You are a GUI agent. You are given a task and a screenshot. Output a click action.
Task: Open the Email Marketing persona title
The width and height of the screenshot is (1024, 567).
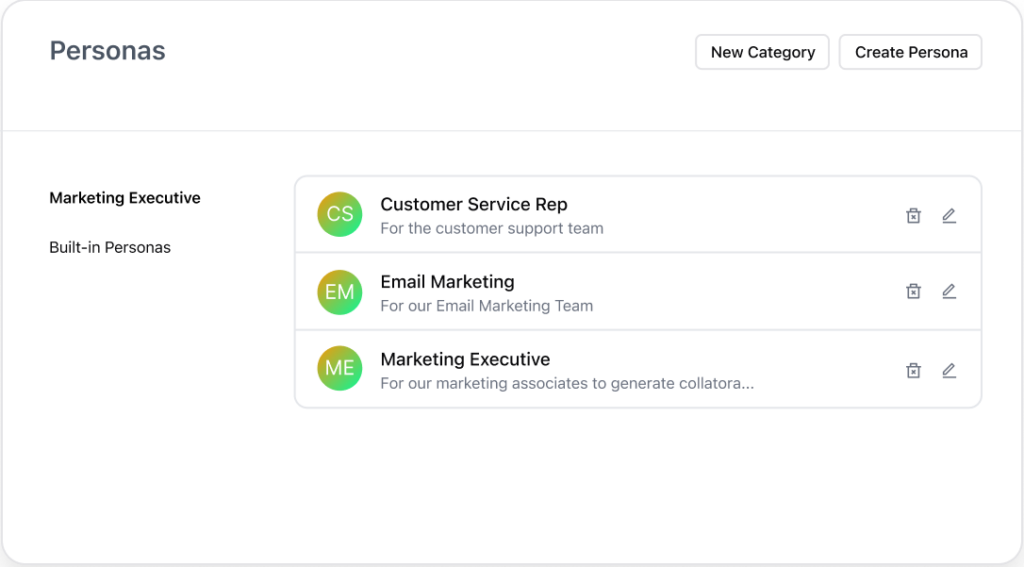[447, 282]
